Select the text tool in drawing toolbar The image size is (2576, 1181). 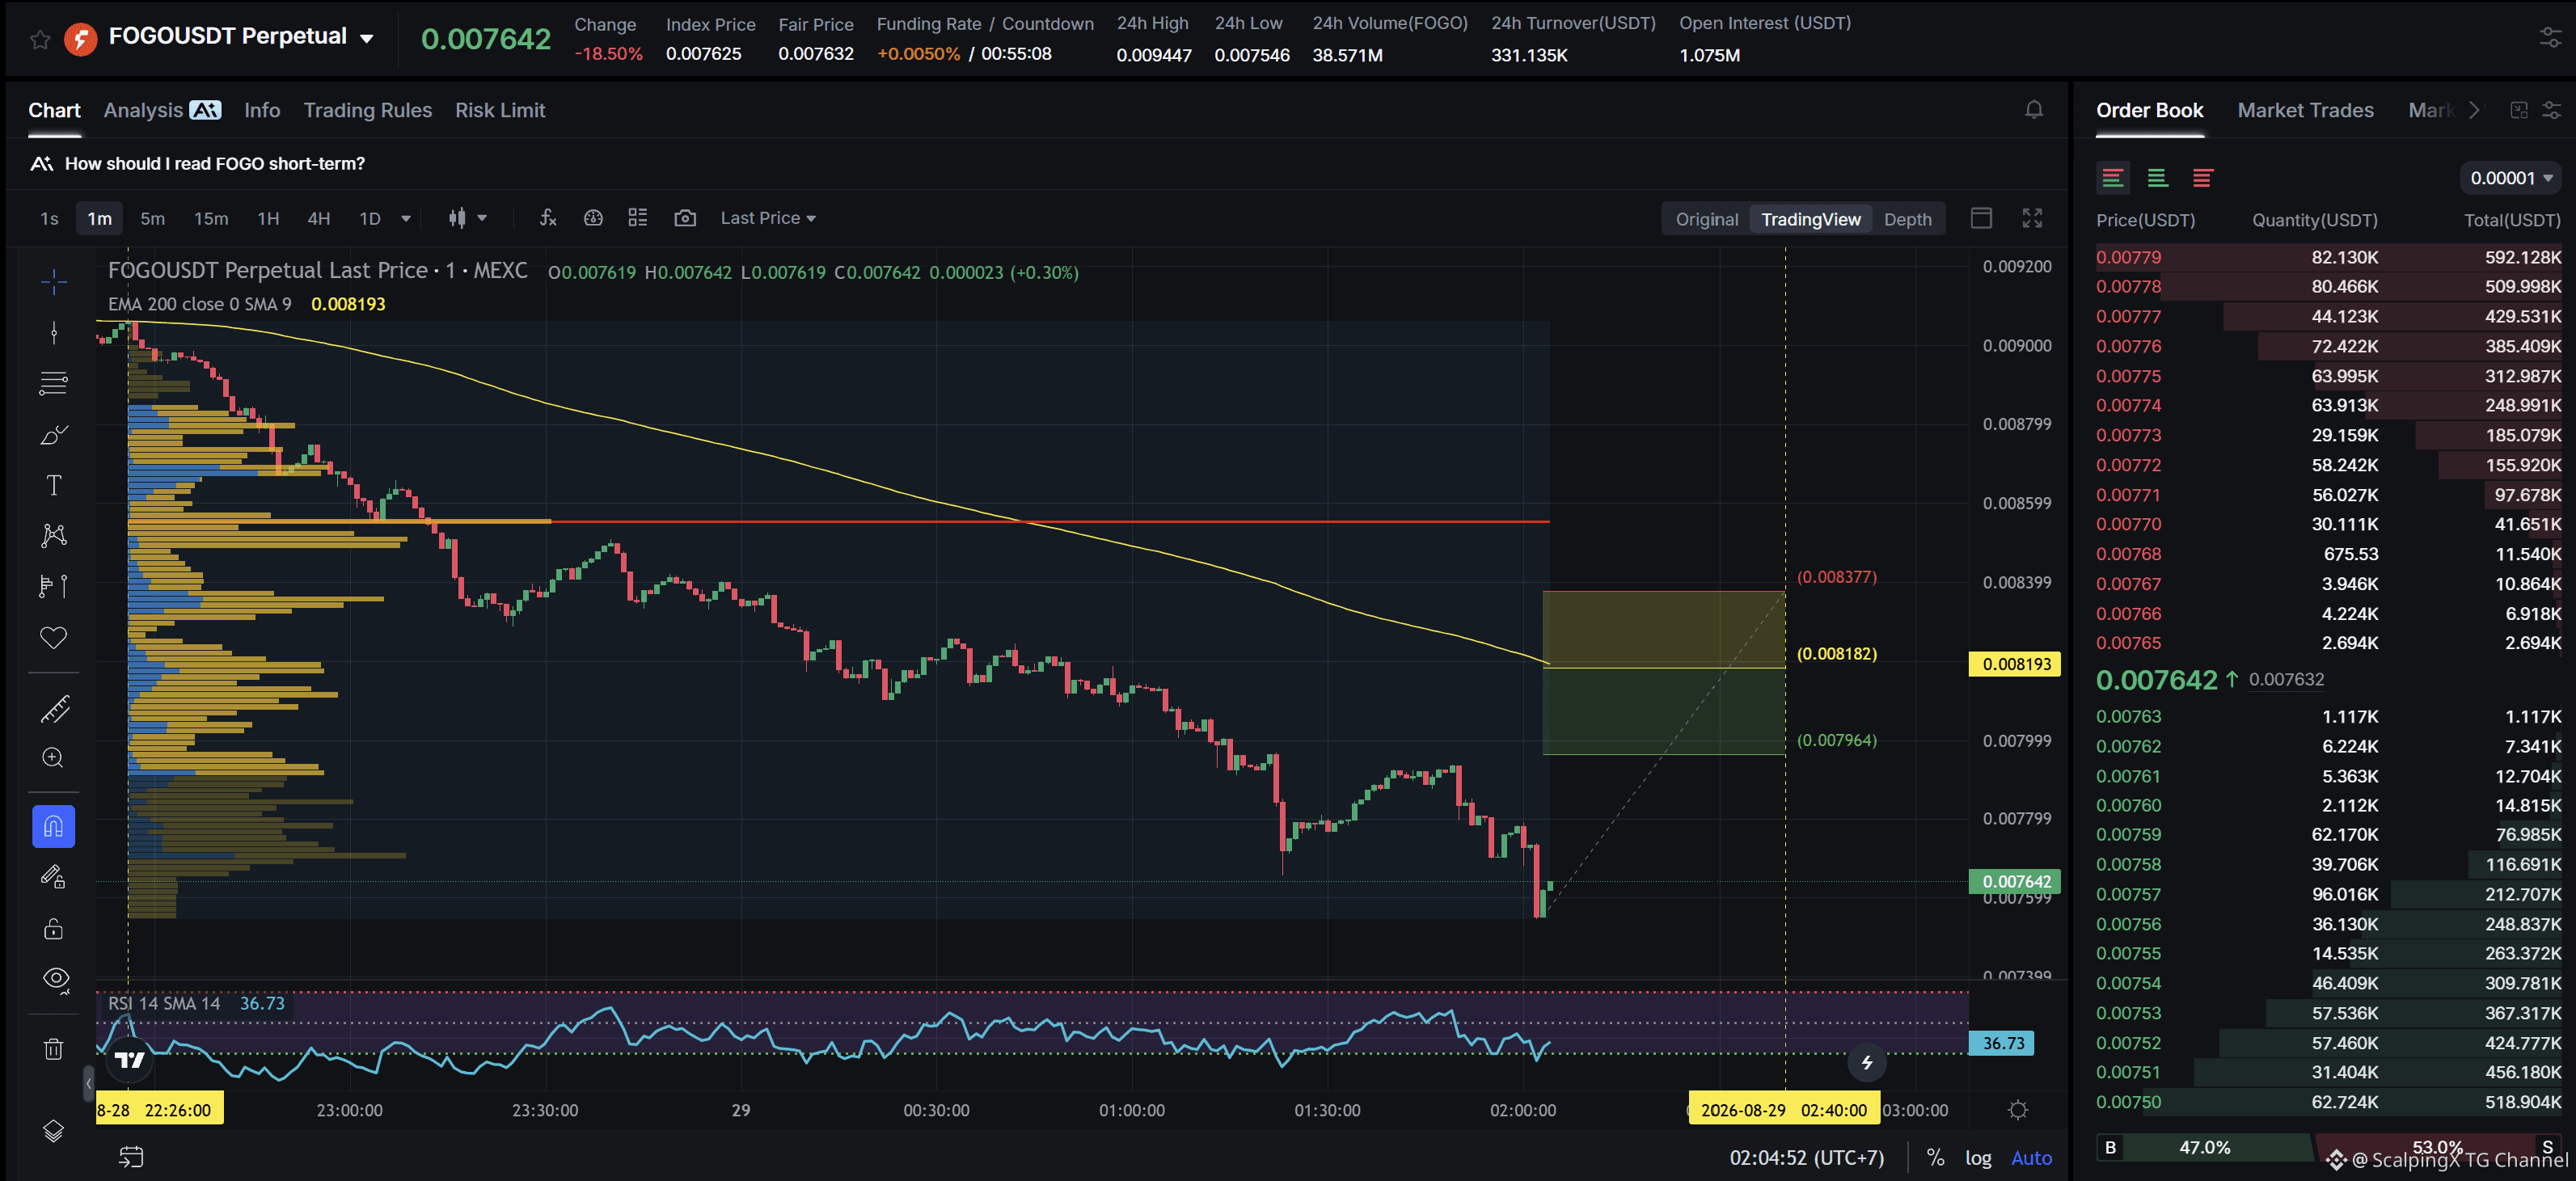tap(54, 485)
